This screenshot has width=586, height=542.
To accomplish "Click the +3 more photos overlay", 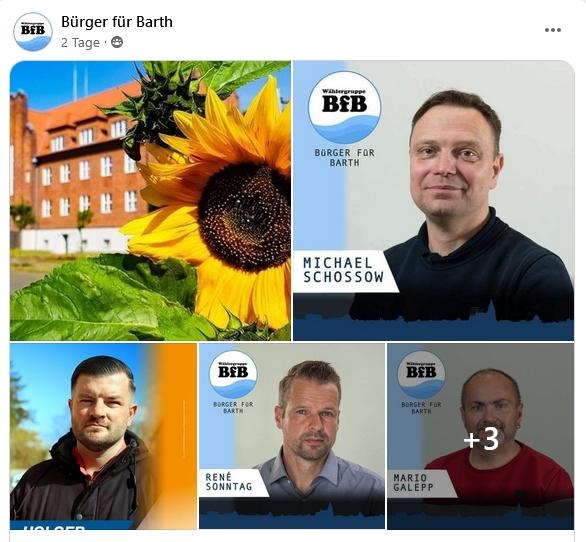I will click(x=481, y=439).
